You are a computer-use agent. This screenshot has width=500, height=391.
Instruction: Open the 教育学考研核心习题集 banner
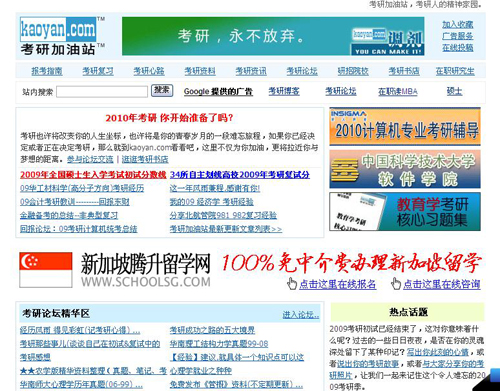(x=405, y=212)
